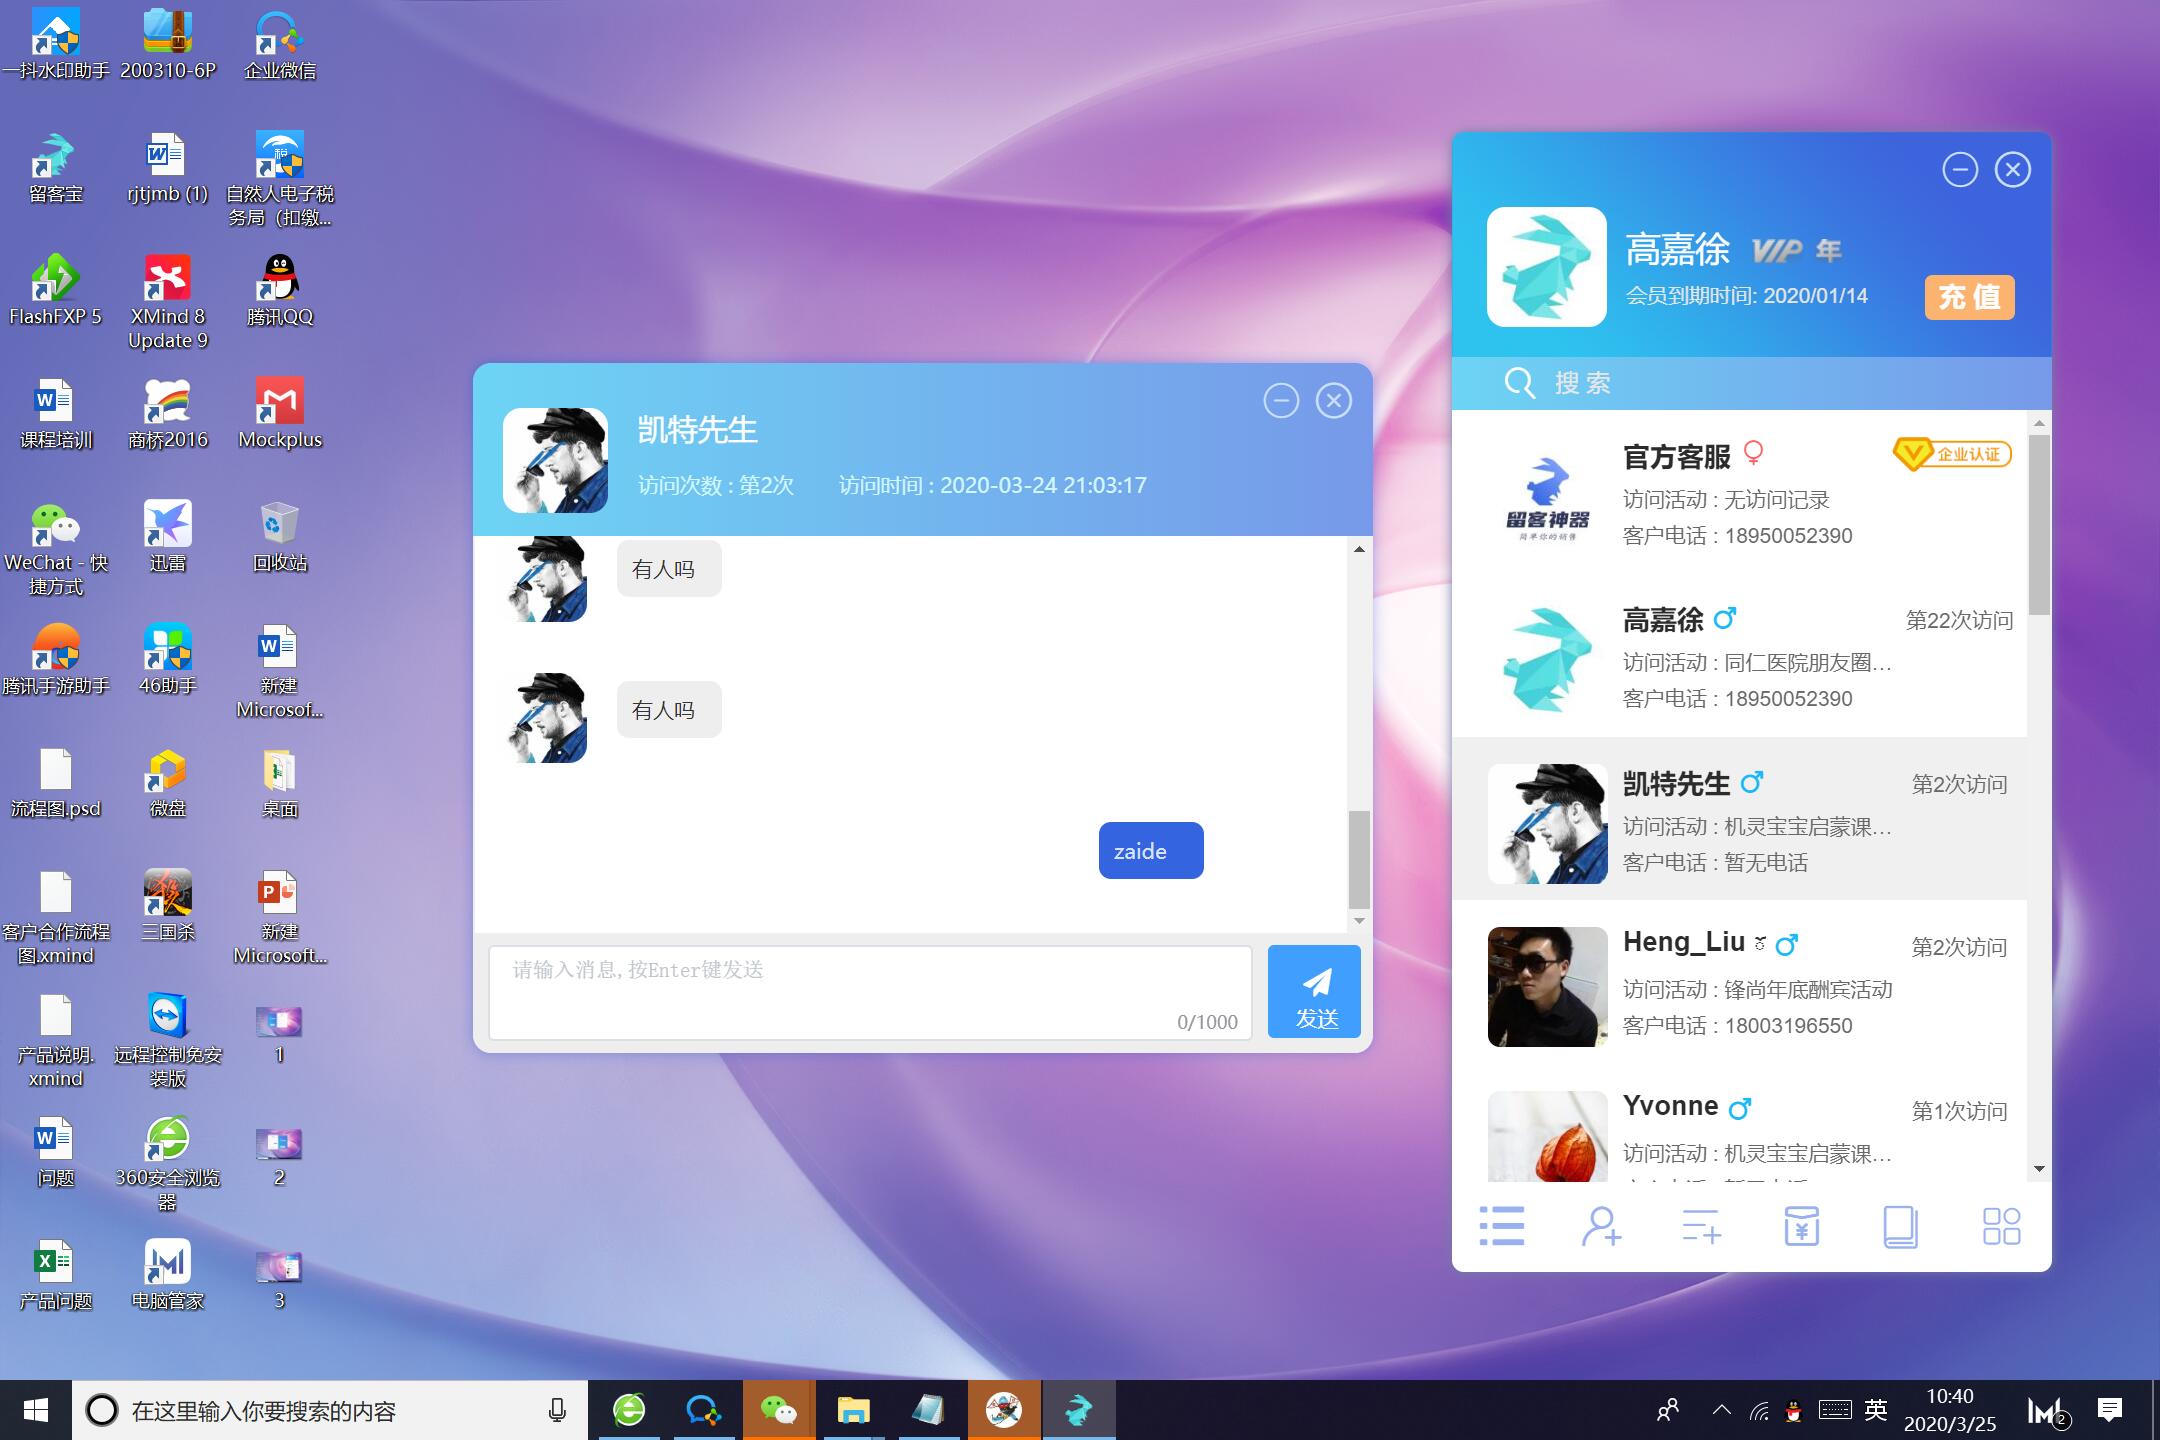Screen dimensions: 2160x1440
Task: Minimize the 凯特先生 chat window
Action: 1281,401
